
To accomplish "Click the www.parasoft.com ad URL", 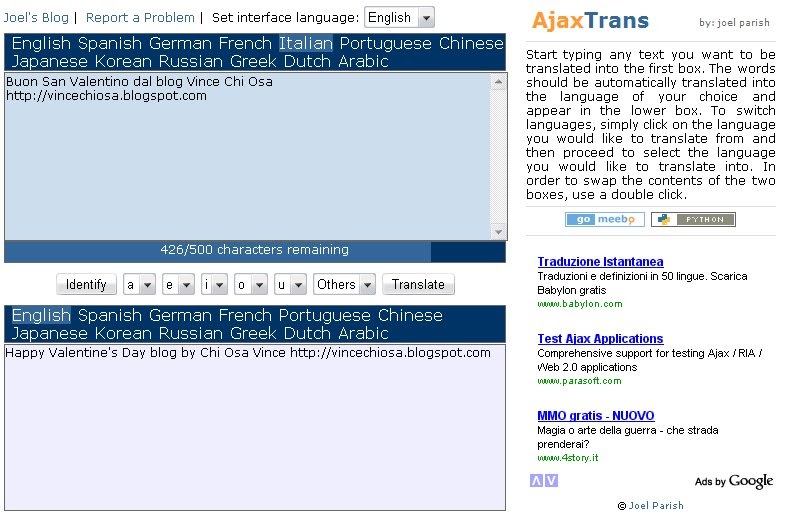I will [579, 381].
